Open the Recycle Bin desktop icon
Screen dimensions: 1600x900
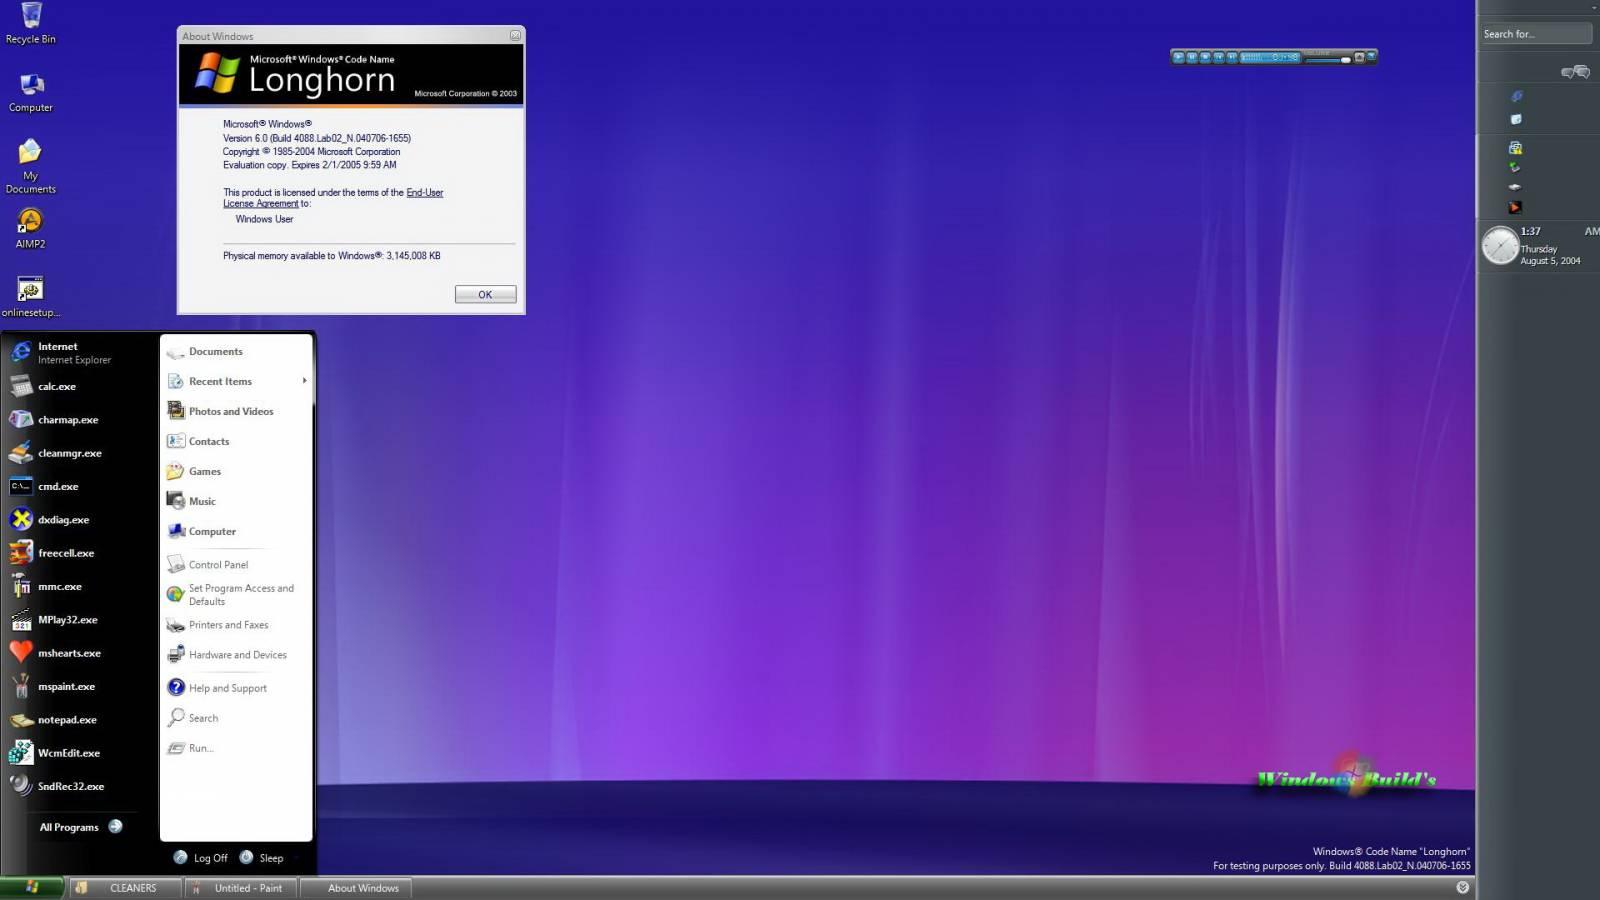[30, 24]
